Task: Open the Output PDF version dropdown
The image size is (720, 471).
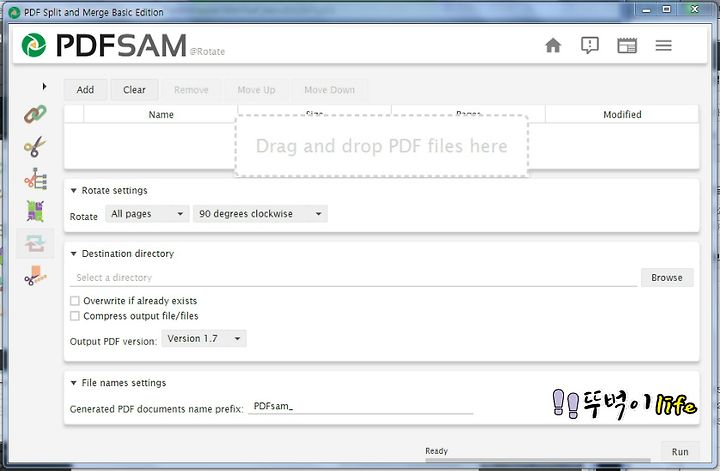Action: click(x=204, y=338)
